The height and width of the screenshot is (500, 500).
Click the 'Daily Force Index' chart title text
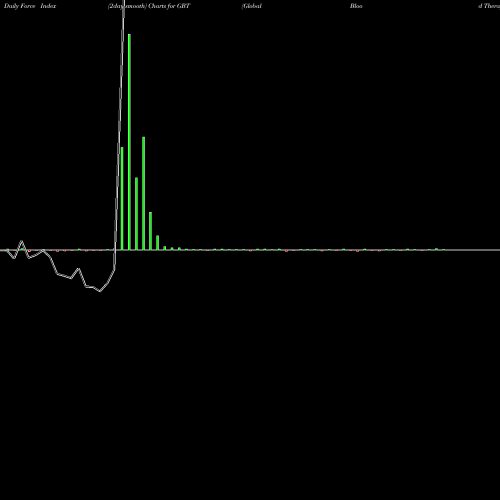pyautogui.click(x=30, y=6)
